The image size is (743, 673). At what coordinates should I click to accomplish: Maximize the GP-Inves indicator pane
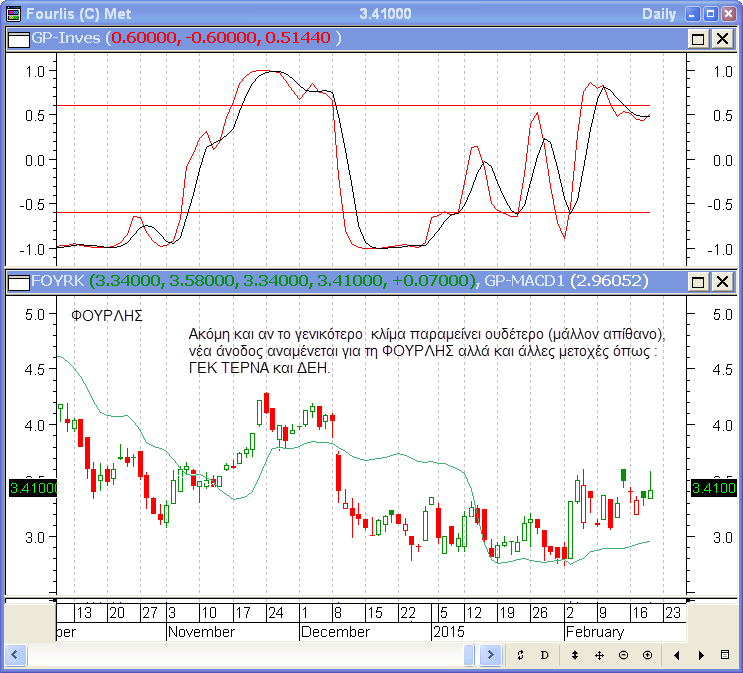(698, 38)
